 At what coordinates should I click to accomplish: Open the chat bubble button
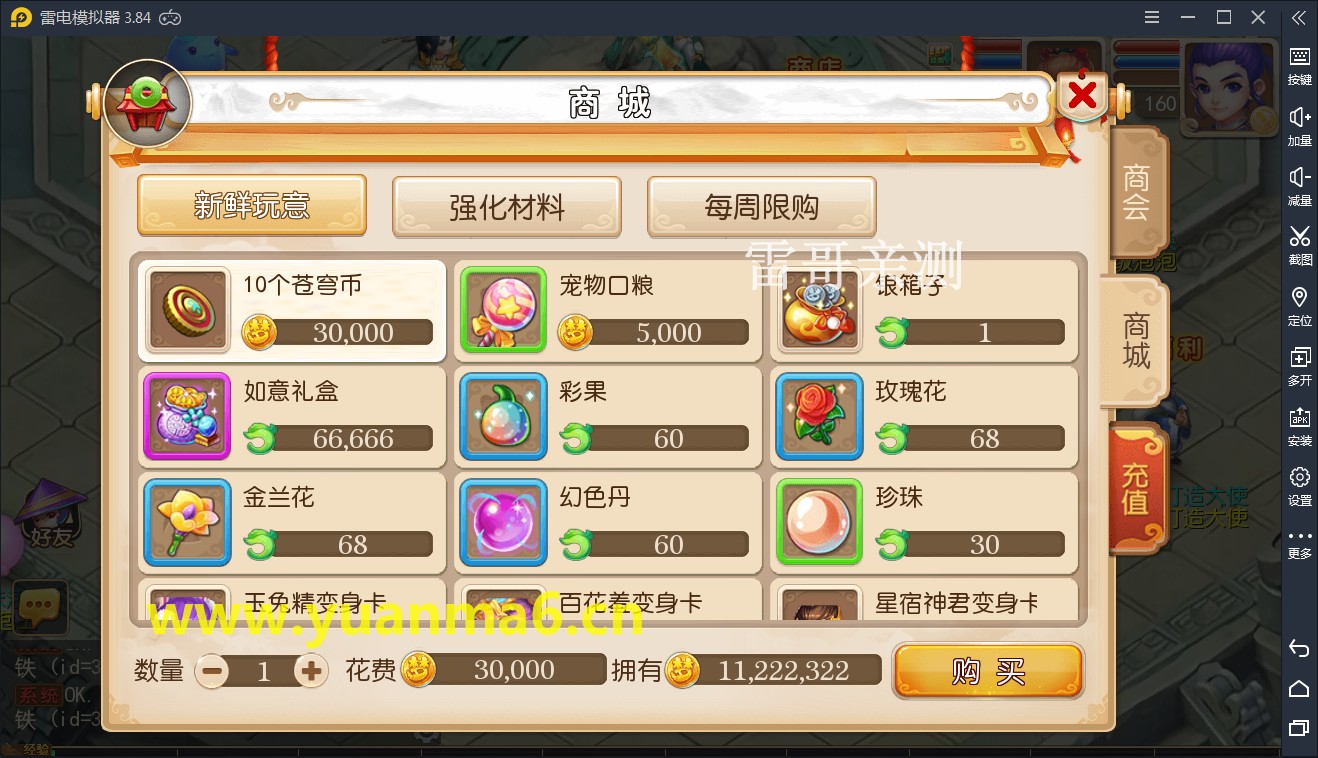(x=40, y=604)
